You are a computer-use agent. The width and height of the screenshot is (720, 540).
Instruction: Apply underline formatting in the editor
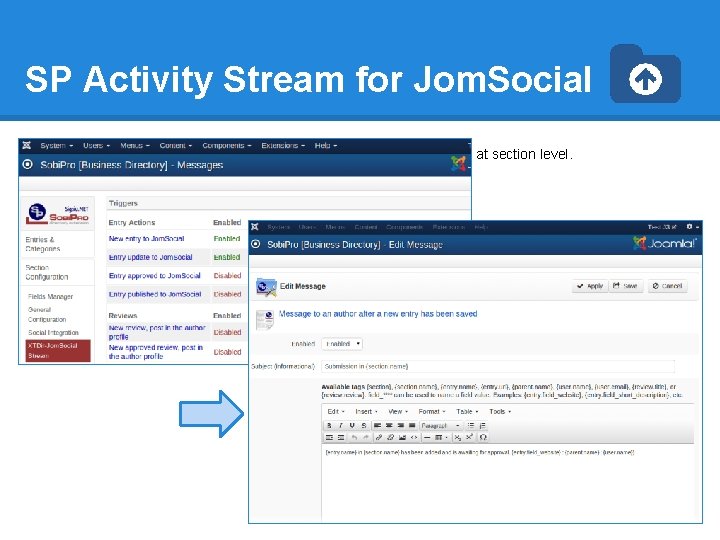352,426
